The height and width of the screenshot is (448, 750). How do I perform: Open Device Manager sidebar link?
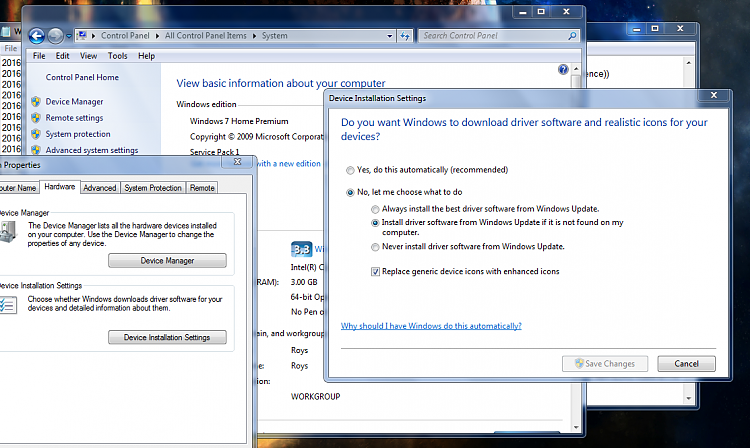tap(74, 101)
